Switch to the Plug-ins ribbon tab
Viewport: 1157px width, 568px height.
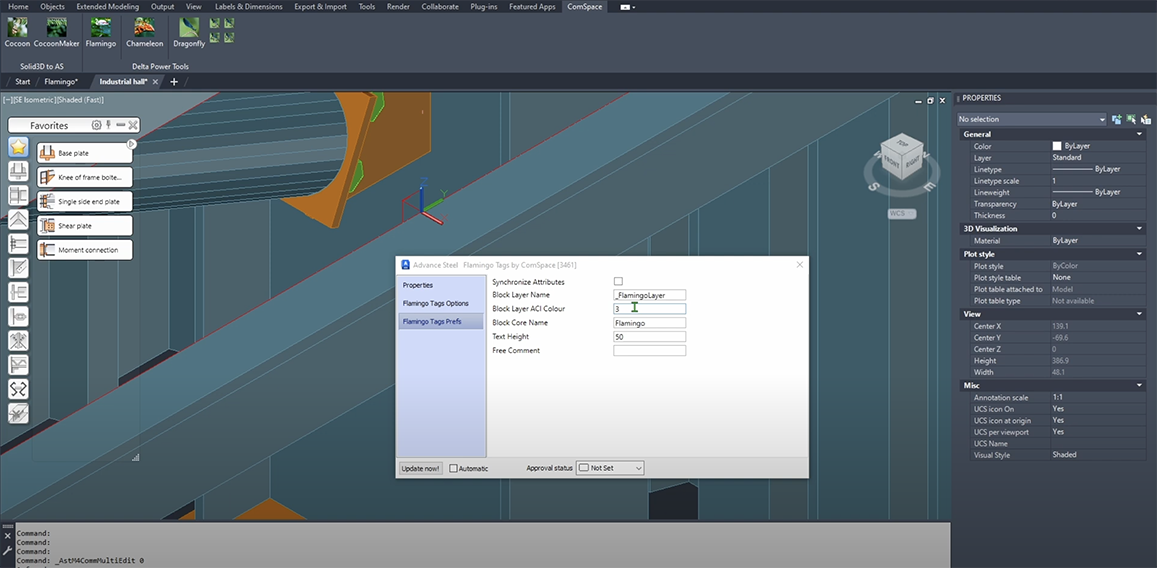(485, 7)
